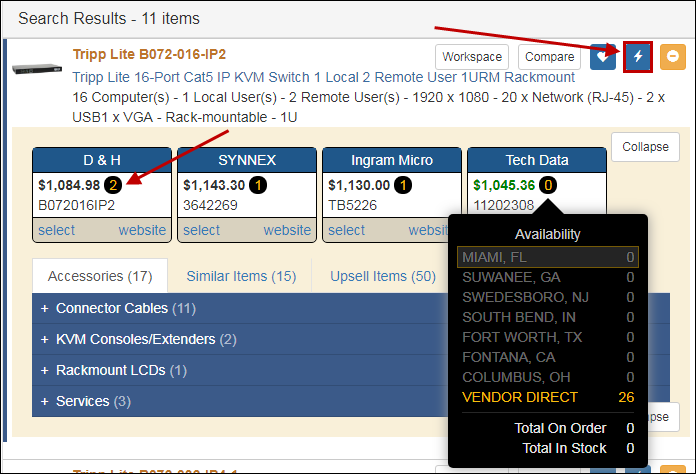Click the Compare button
Screen dimensions: 696x474
[550, 57]
